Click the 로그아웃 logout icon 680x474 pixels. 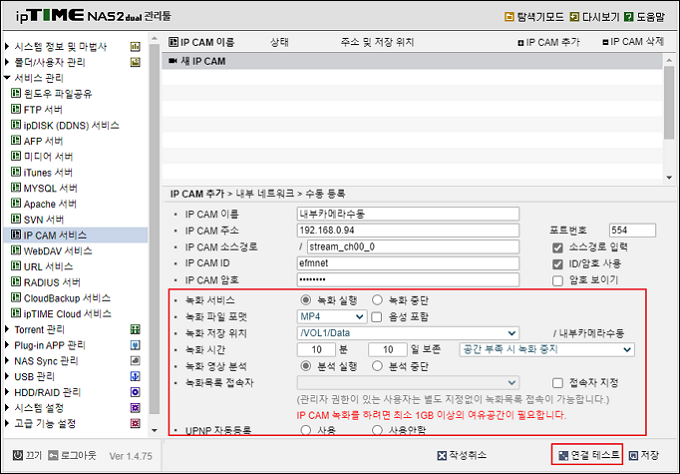click(53, 455)
